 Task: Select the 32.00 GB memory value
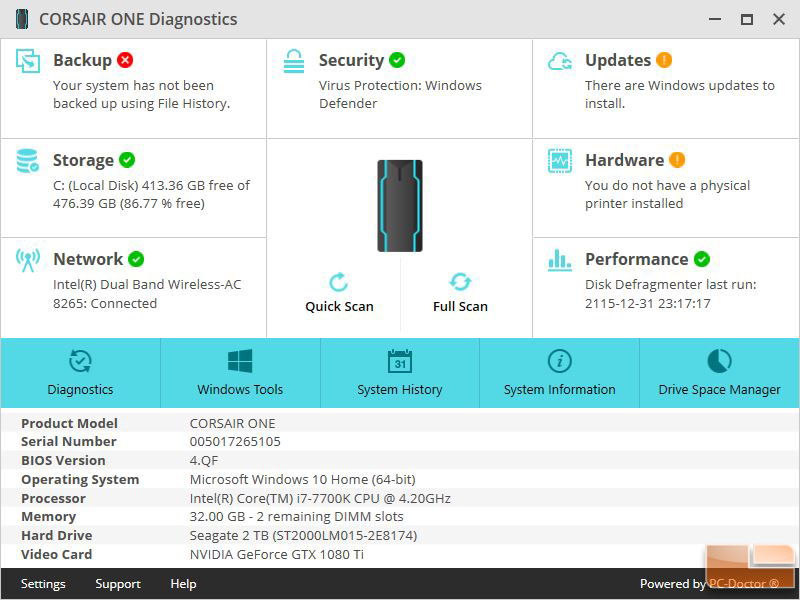296,517
